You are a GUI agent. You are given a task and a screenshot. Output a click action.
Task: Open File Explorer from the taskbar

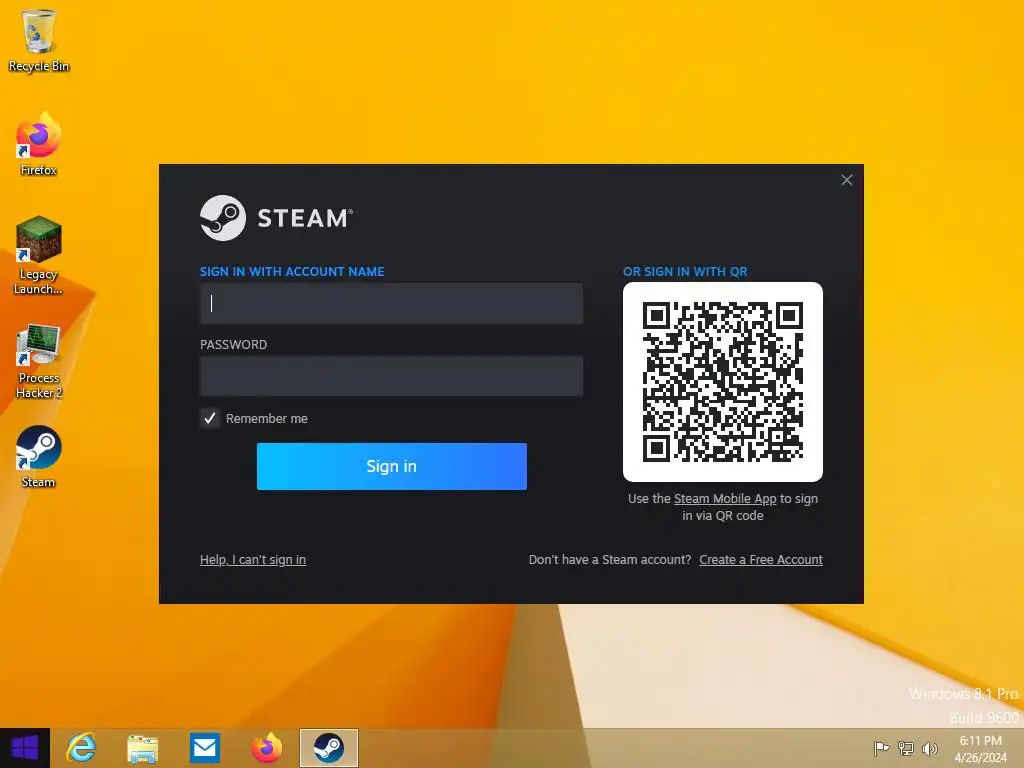coord(142,748)
